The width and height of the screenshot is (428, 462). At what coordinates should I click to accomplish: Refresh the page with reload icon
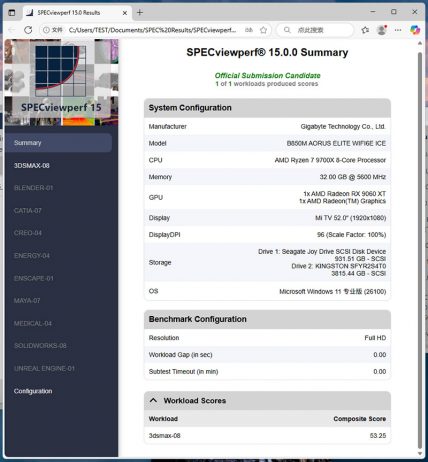[x=28, y=30]
